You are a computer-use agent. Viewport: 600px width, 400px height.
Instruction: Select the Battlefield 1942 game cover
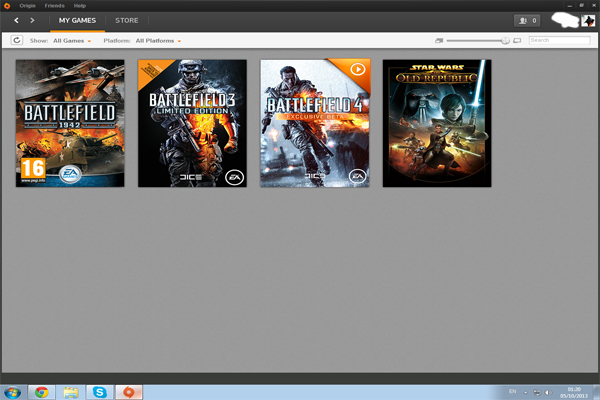point(70,123)
